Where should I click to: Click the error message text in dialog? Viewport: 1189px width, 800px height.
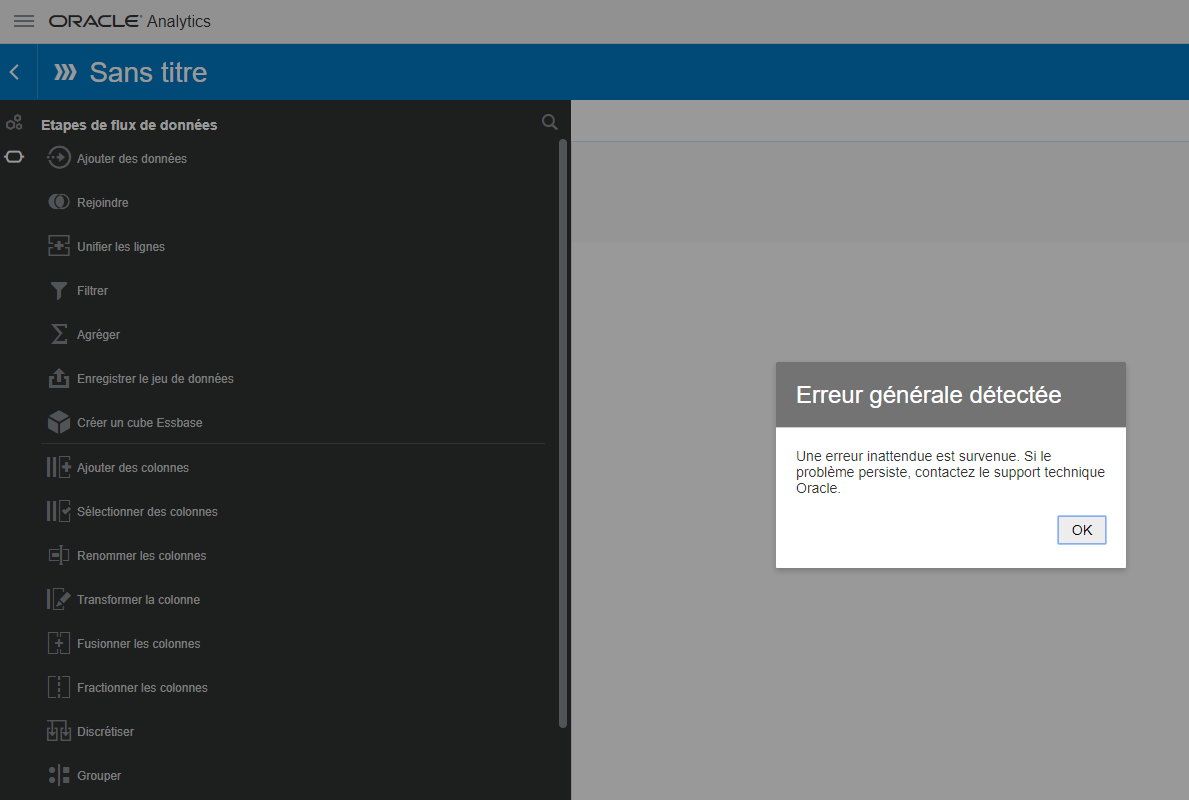coord(950,472)
